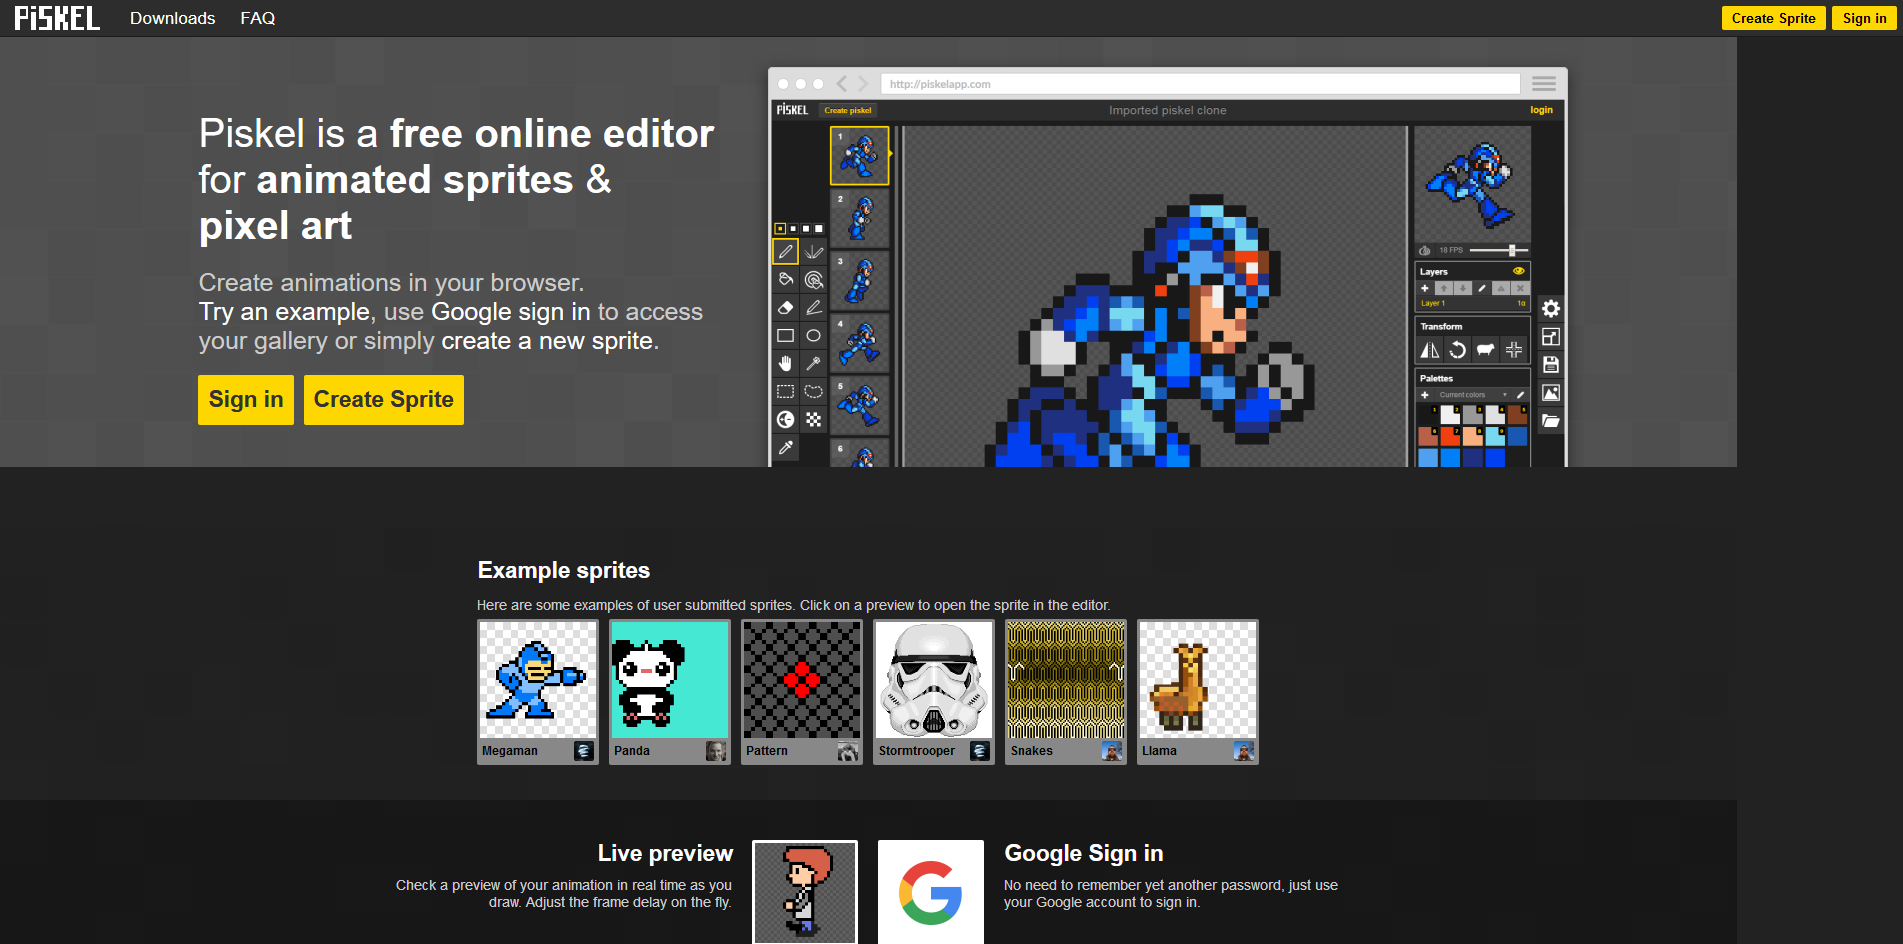The width and height of the screenshot is (1903, 944).
Task: Select the Paint bucket tool
Action: [x=786, y=280]
